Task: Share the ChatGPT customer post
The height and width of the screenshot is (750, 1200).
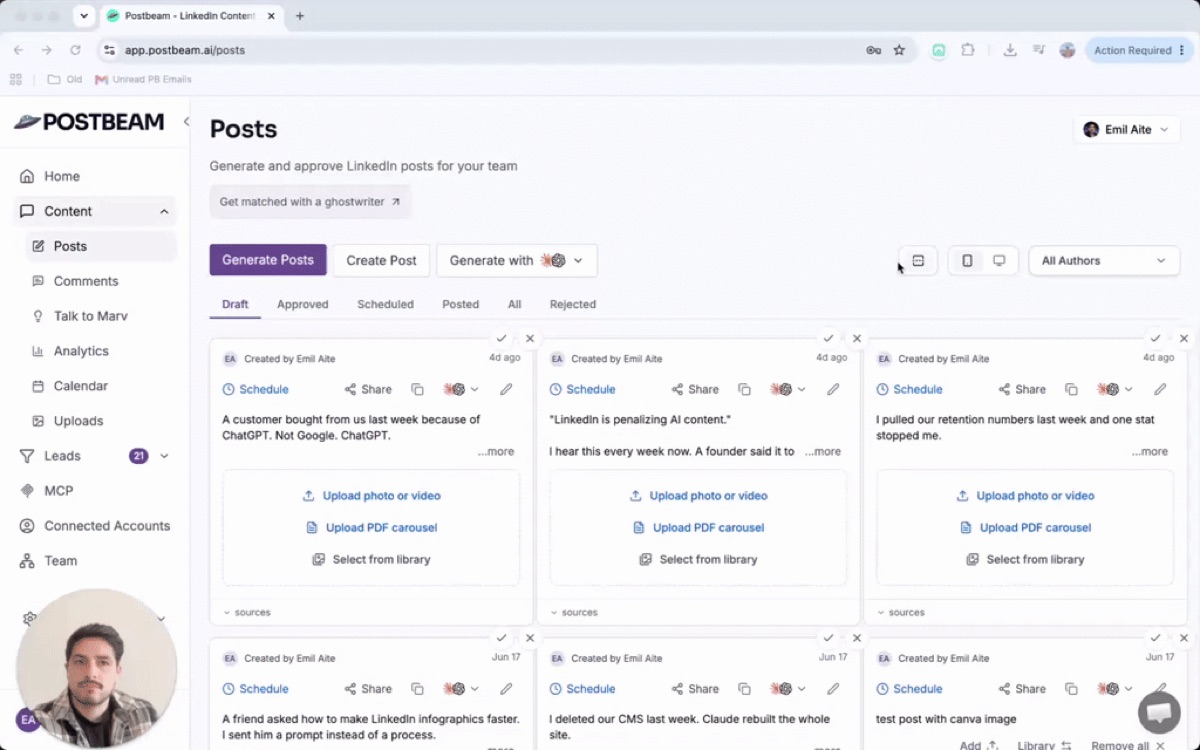Action: 368,389
